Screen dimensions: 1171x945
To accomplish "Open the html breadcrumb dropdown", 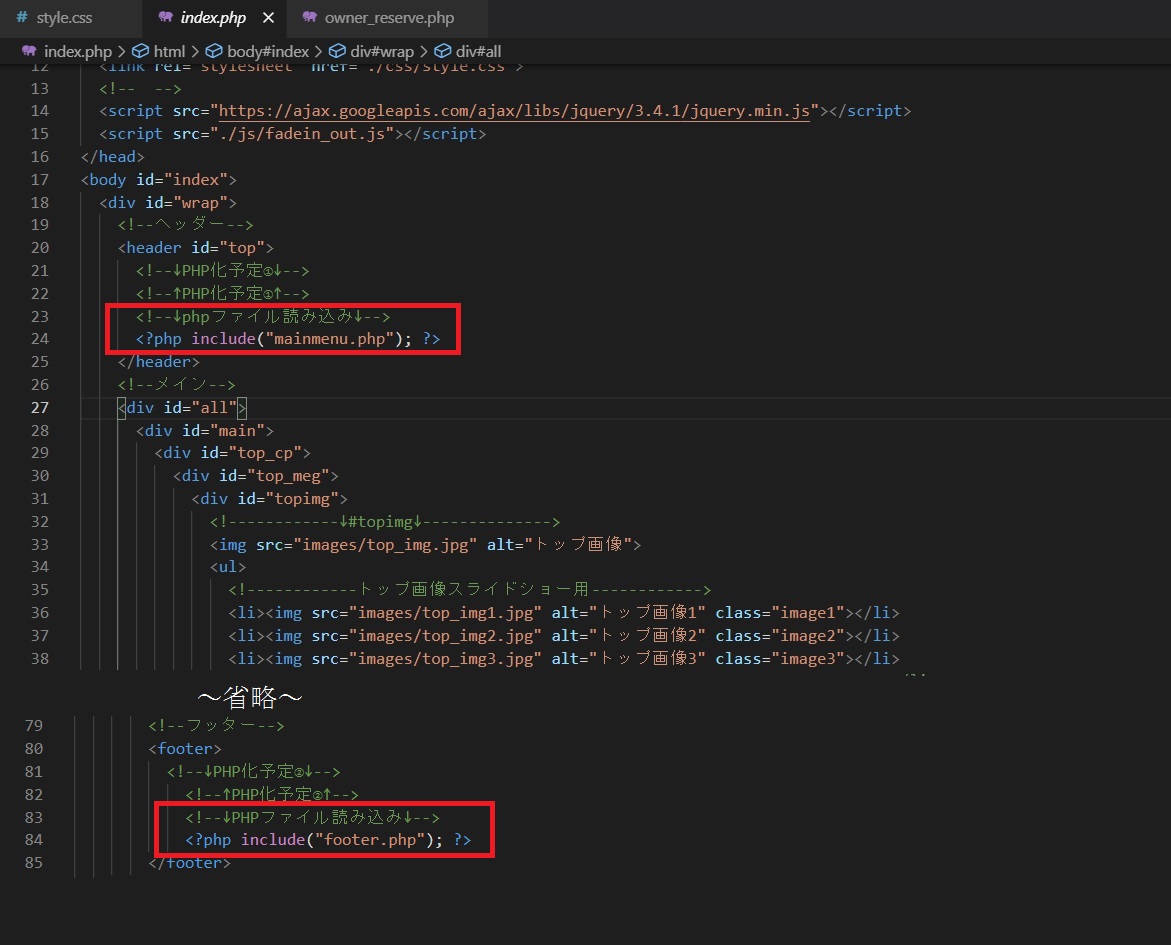I will pos(169,51).
